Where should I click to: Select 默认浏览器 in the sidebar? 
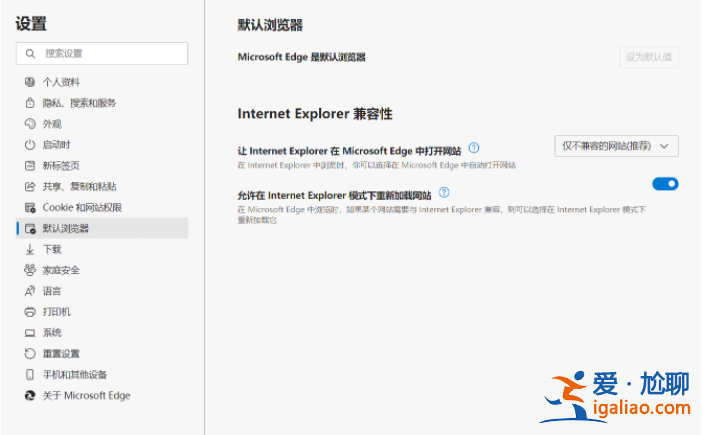coord(102,228)
